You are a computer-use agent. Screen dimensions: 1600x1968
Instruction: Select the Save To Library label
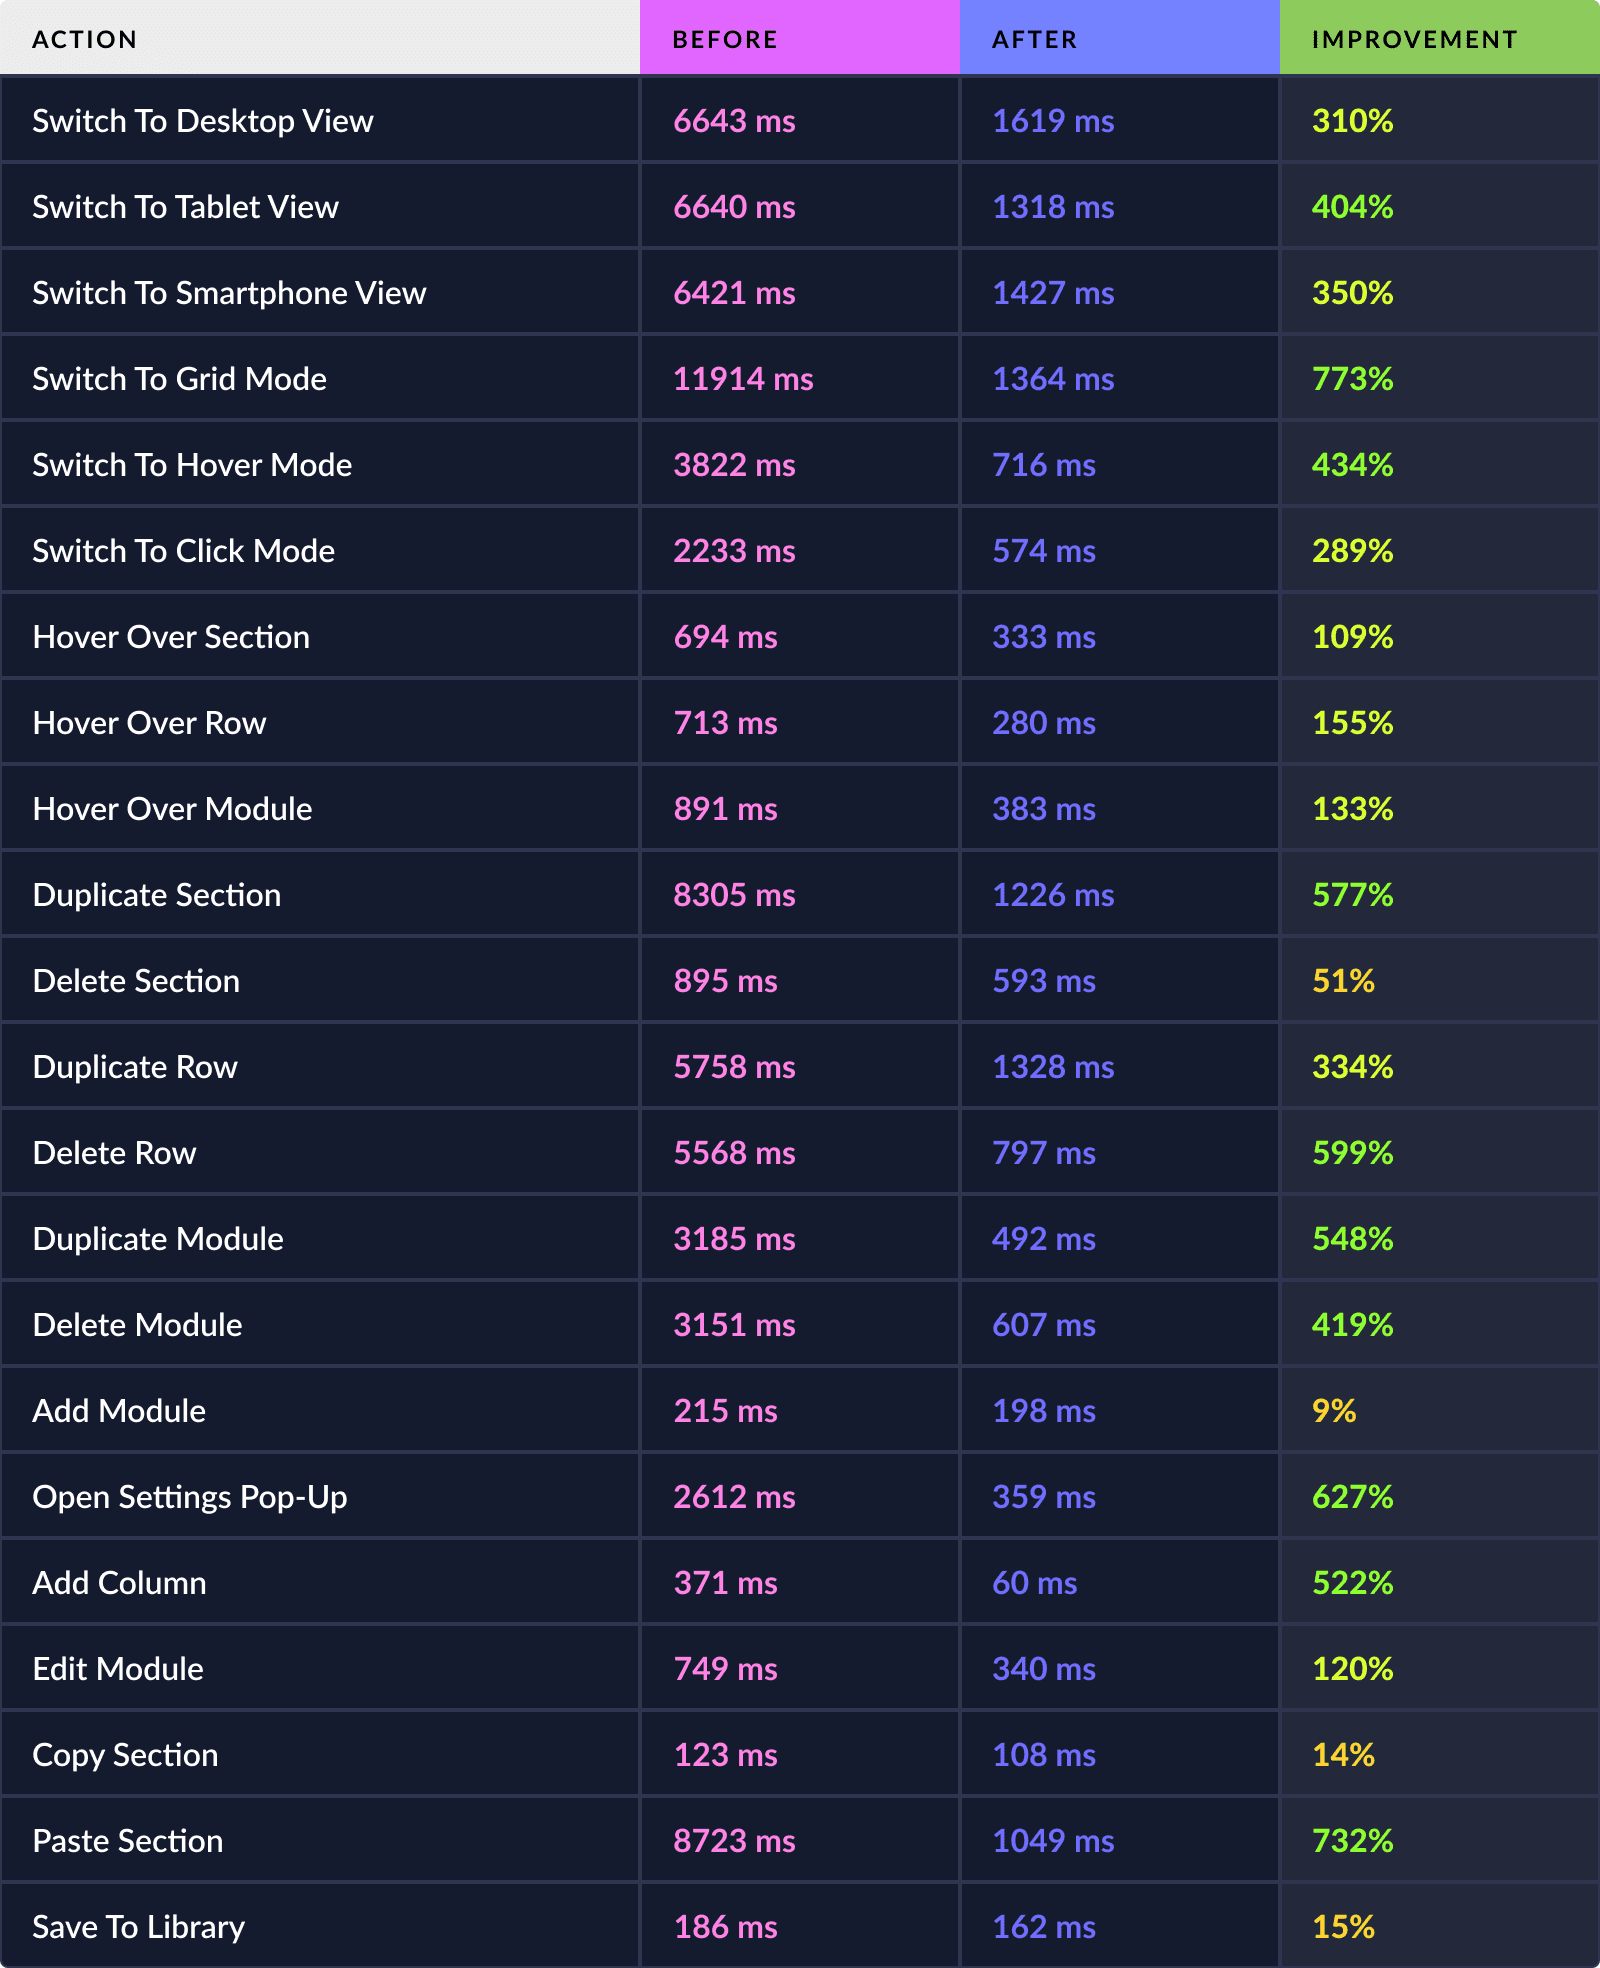point(139,1927)
